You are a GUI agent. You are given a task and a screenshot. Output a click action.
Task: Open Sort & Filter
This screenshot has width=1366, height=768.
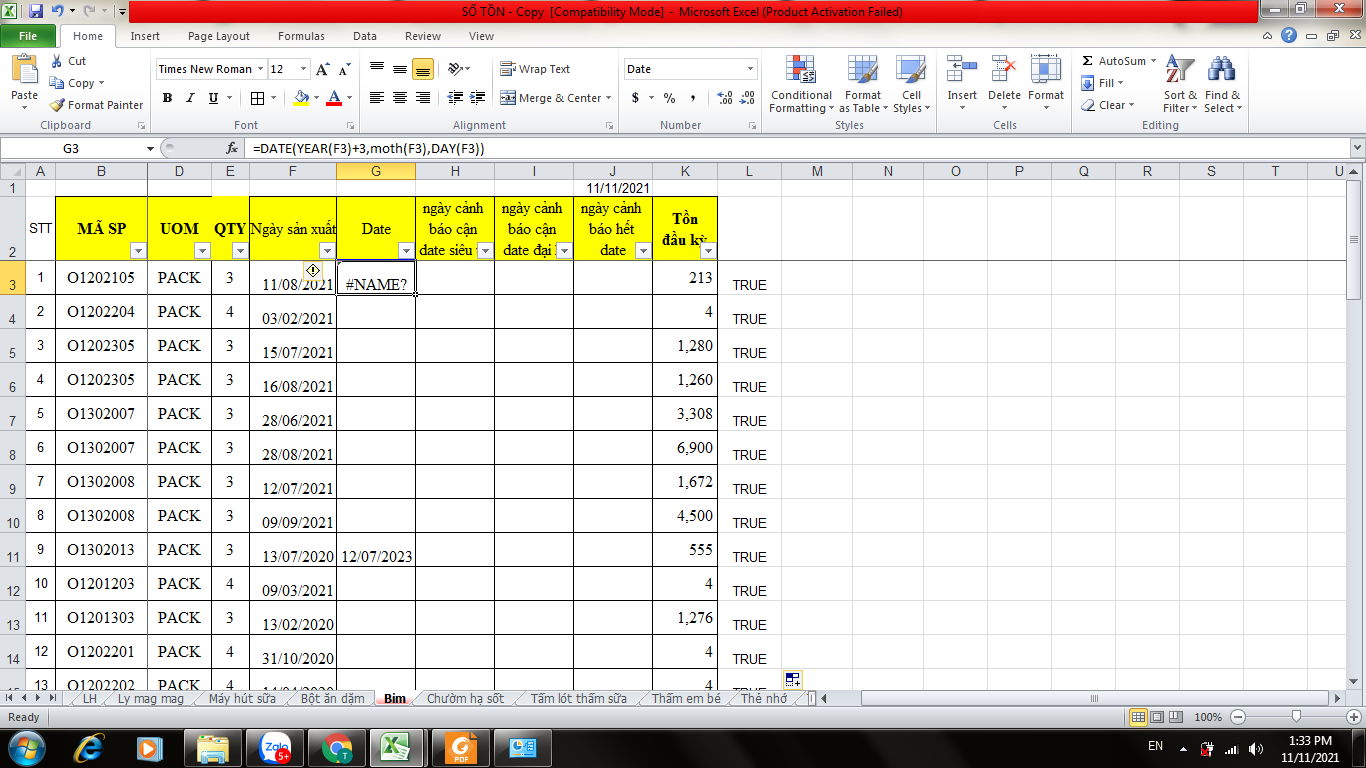click(x=1180, y=84)
